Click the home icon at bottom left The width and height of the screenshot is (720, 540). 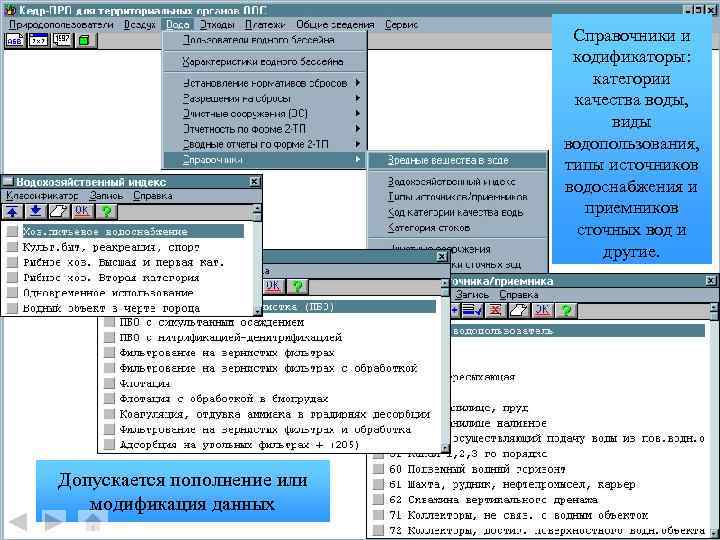(93, 521)
